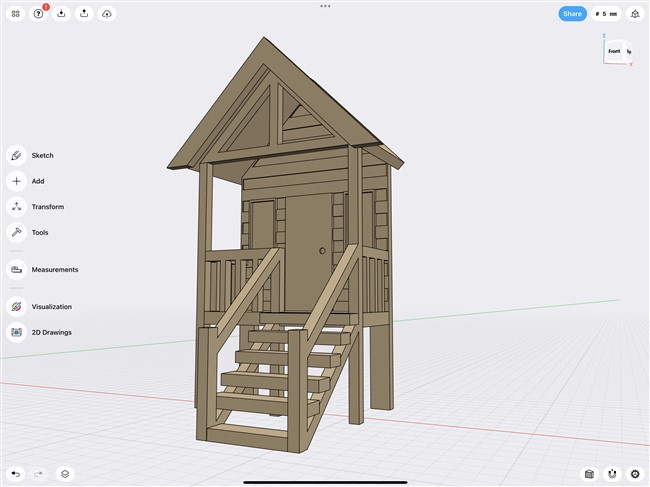Viewport: 650px width, 487px height.
Task: Expand the items layers panel
Action: click(64, 474)
